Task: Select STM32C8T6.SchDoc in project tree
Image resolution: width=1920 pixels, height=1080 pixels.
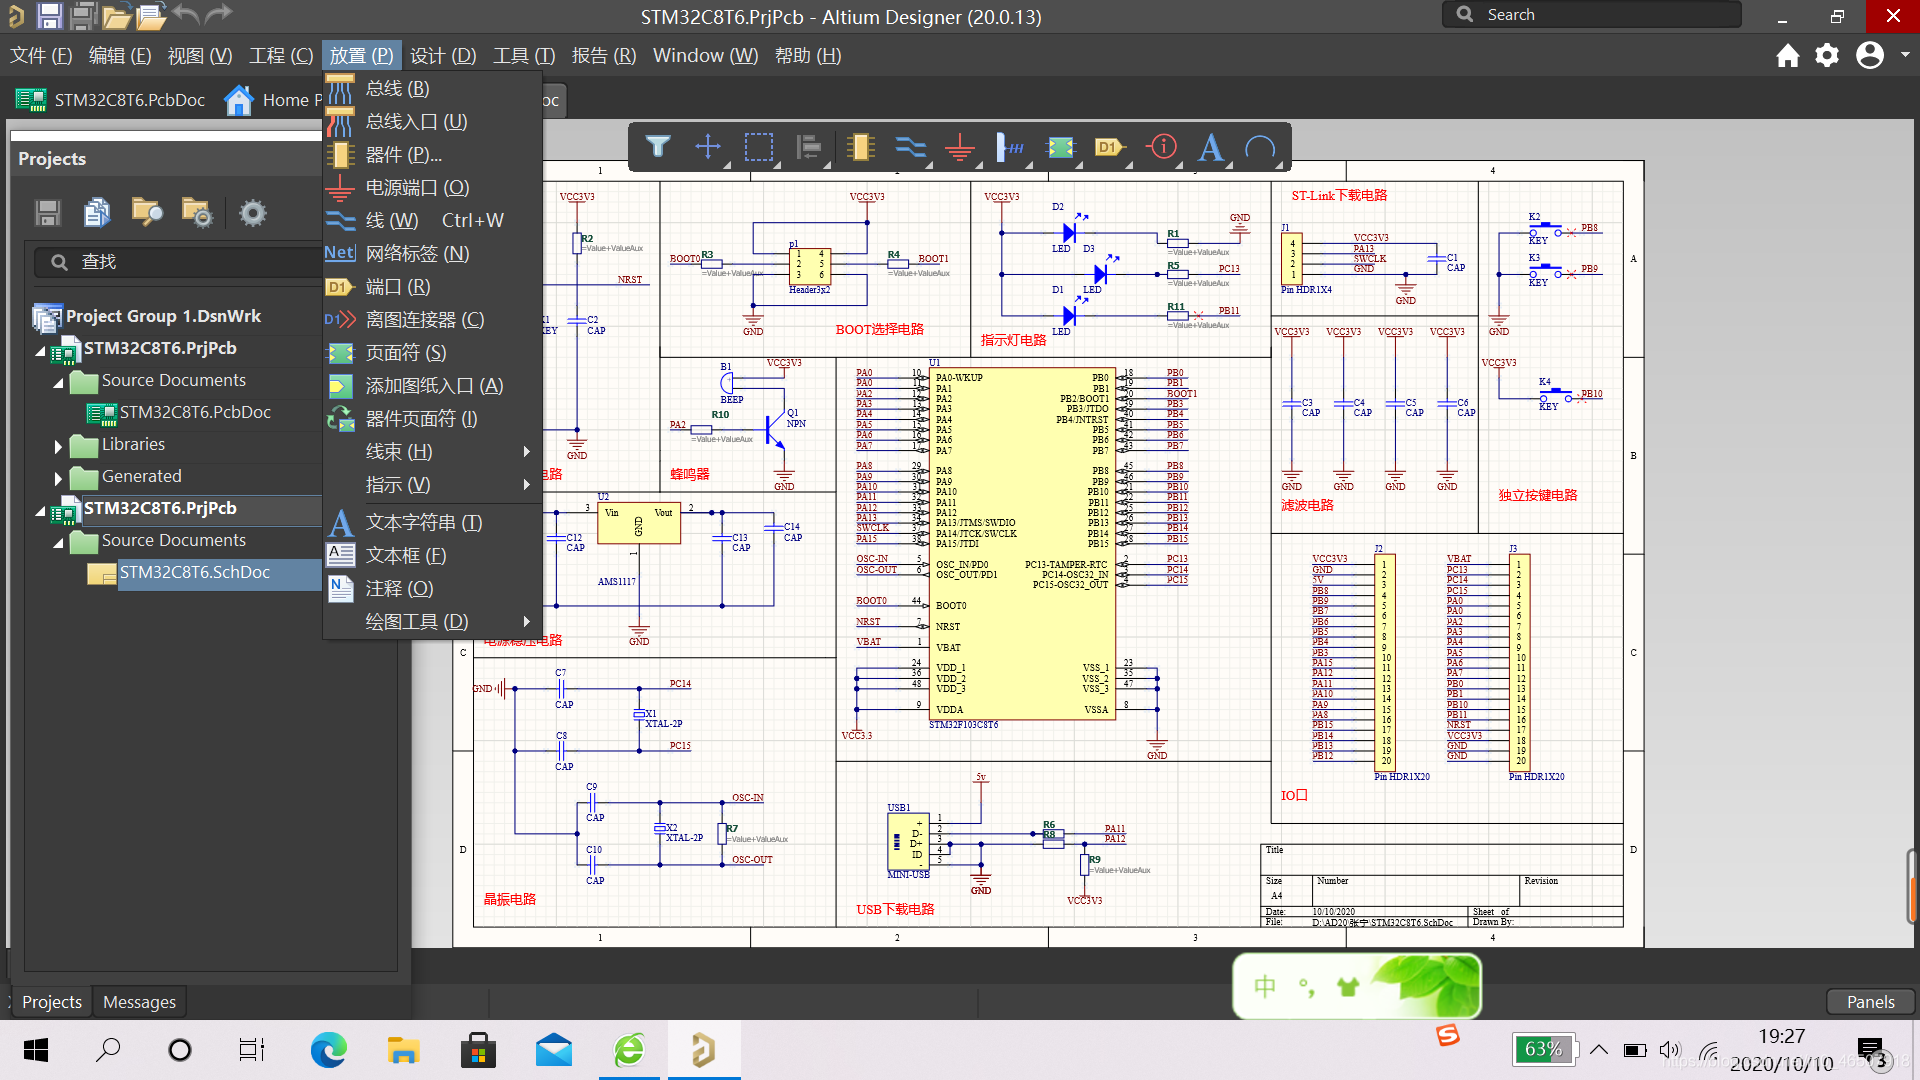Action: click(195, 573)
